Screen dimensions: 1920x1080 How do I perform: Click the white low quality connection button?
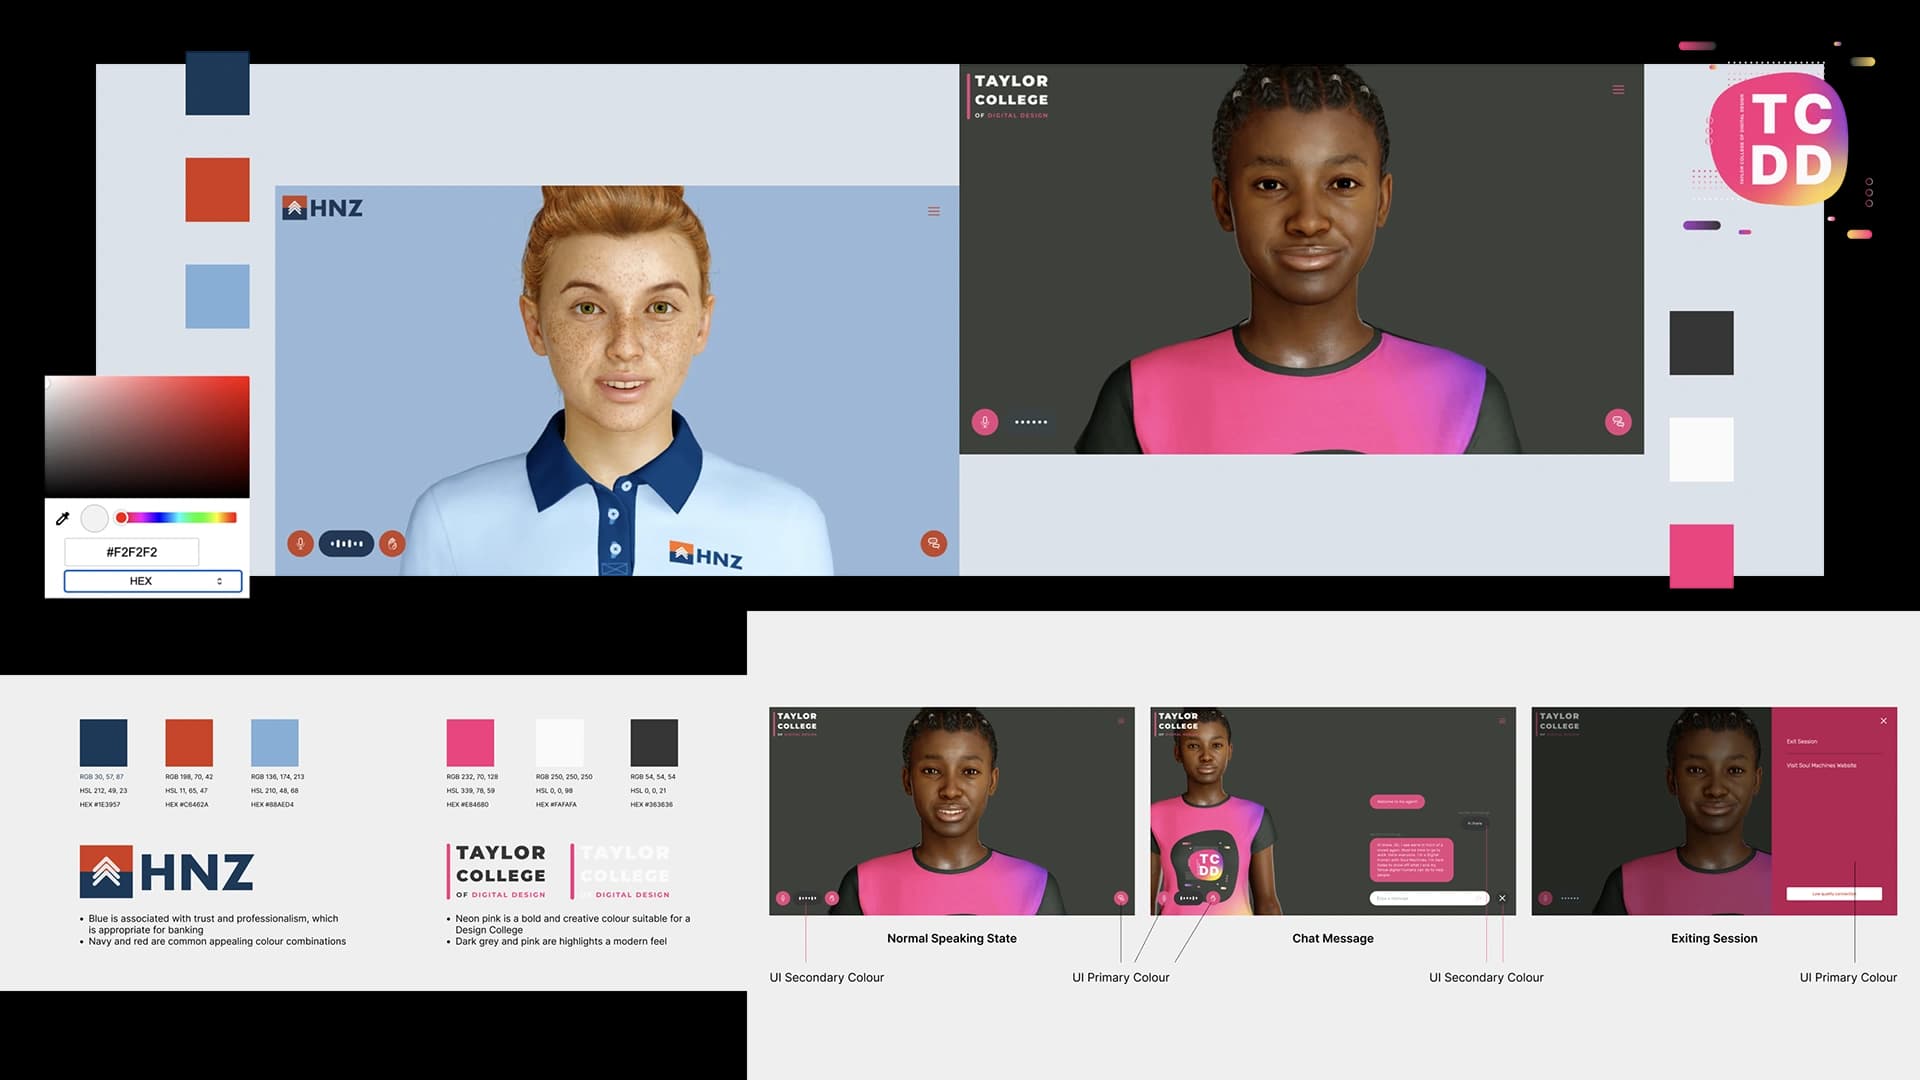(x=1834, y=894)
